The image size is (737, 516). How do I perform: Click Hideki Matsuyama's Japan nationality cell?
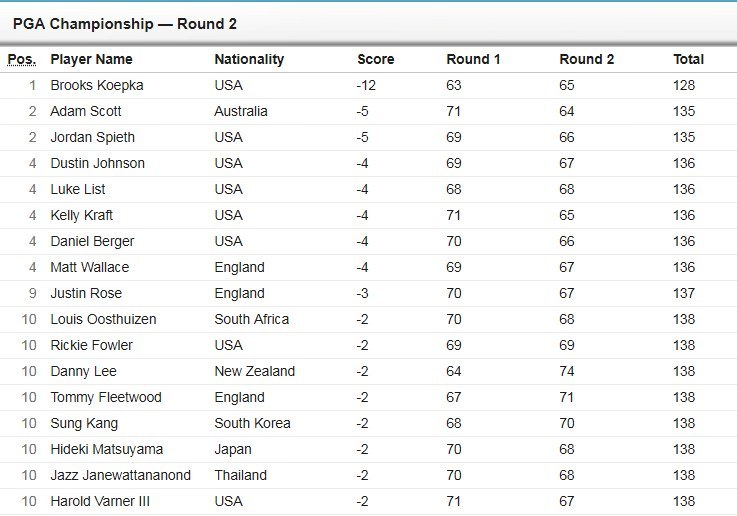pyautogui.click(x=233, y=449)
